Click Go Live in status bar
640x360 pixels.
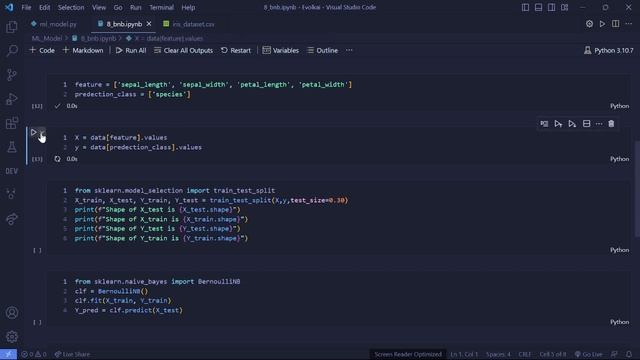pyautogui.click(x=589, y=354)
